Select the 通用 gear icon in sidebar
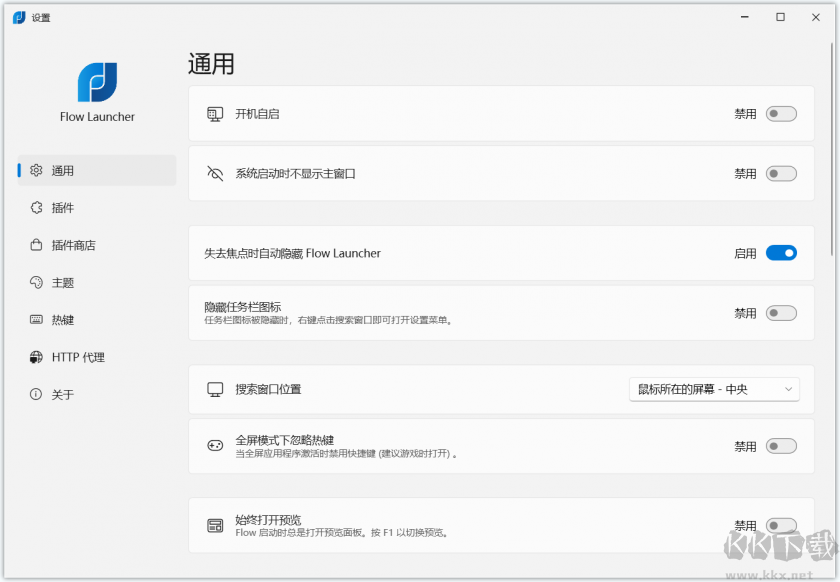Image resolution: width=840 pixels, height=582 pixels. click(36, 170)
